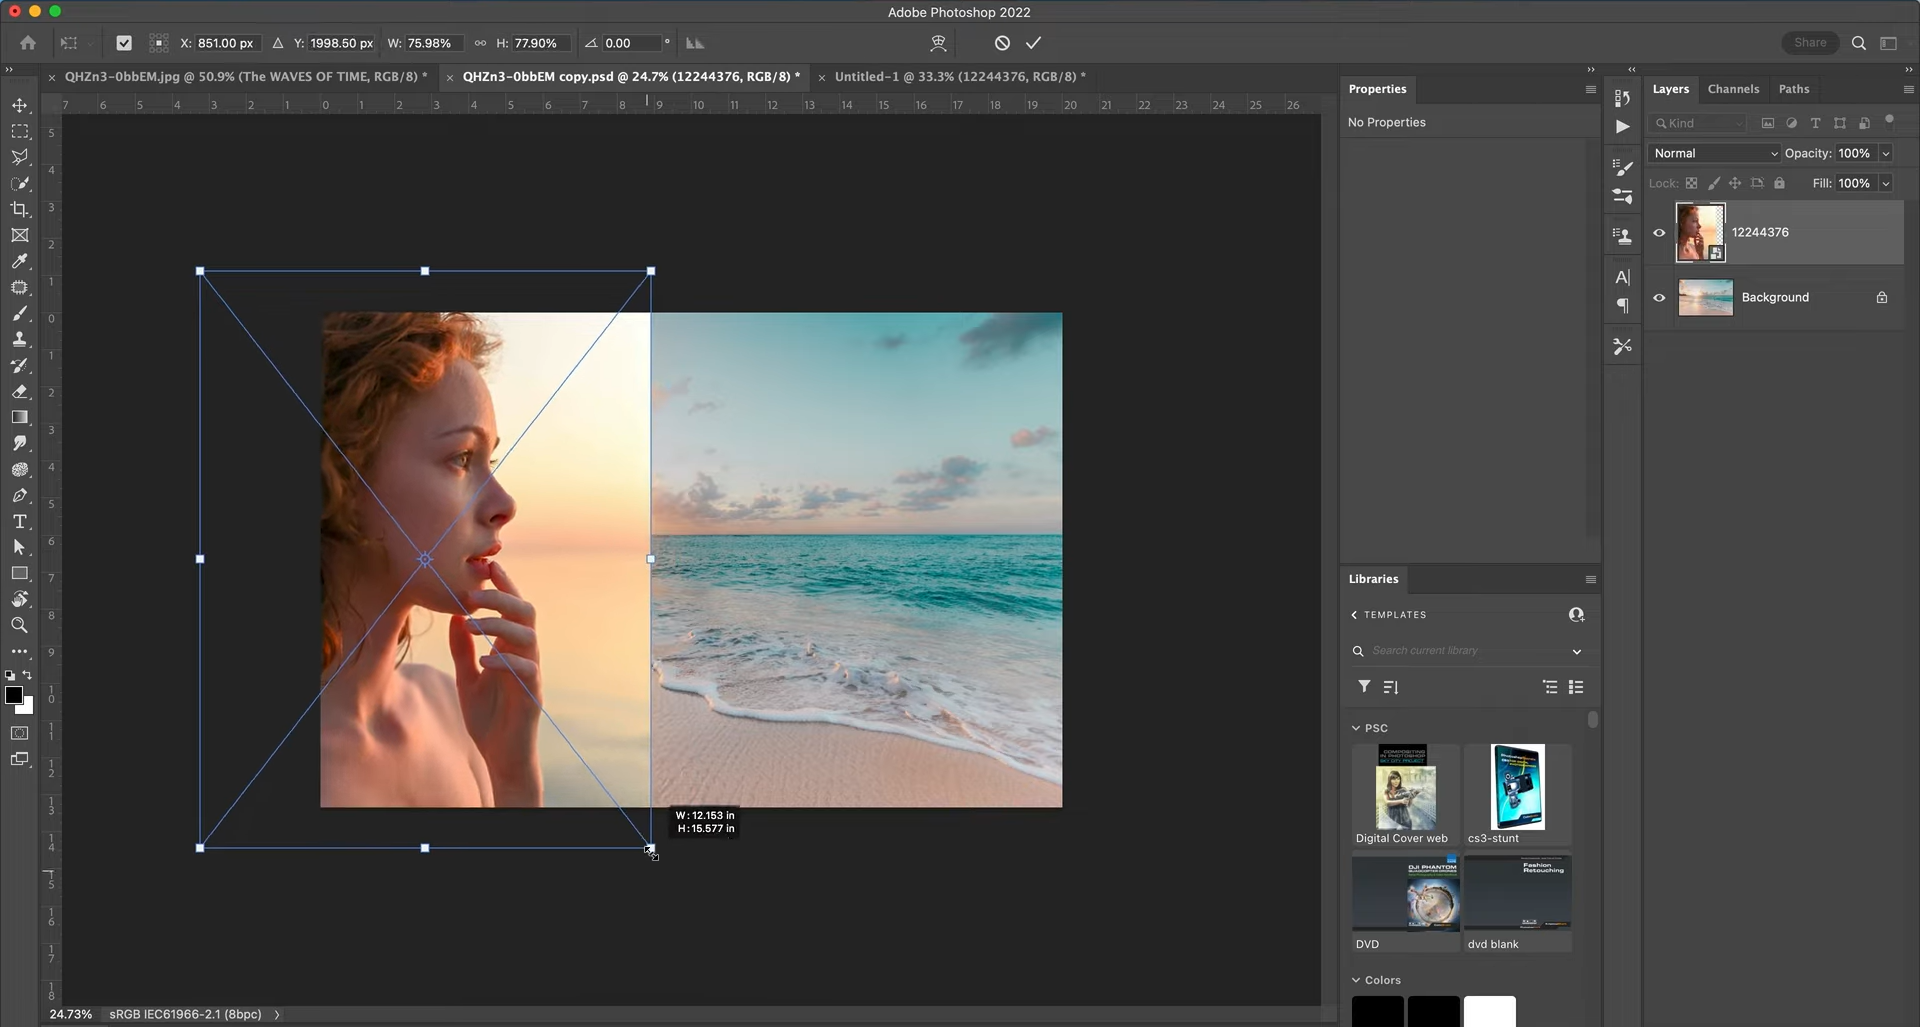Select the Crop tool

[x=20, y=210]
